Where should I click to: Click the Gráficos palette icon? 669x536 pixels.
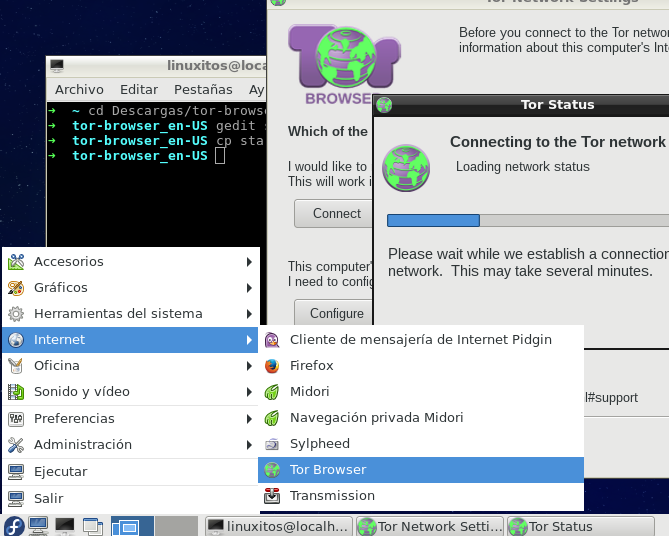click(x=16, y=288)
